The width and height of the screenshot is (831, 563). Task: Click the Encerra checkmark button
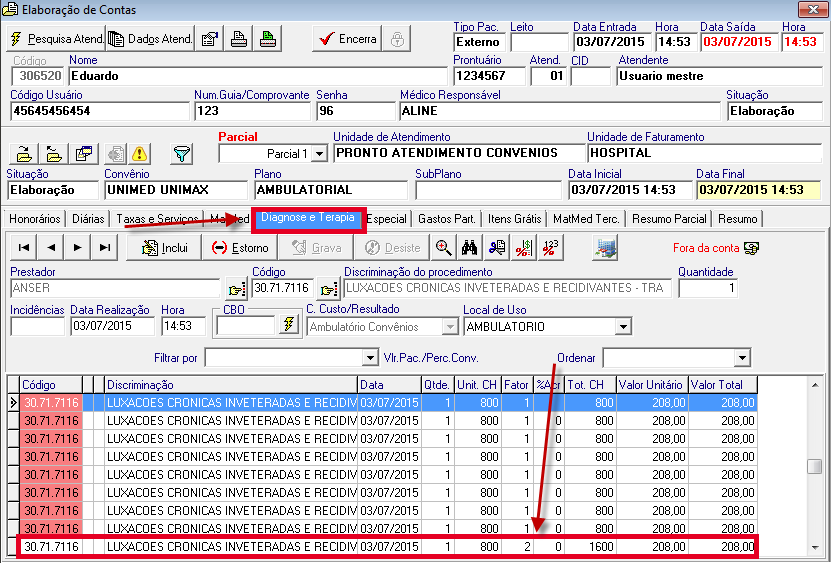pos(347,39)
